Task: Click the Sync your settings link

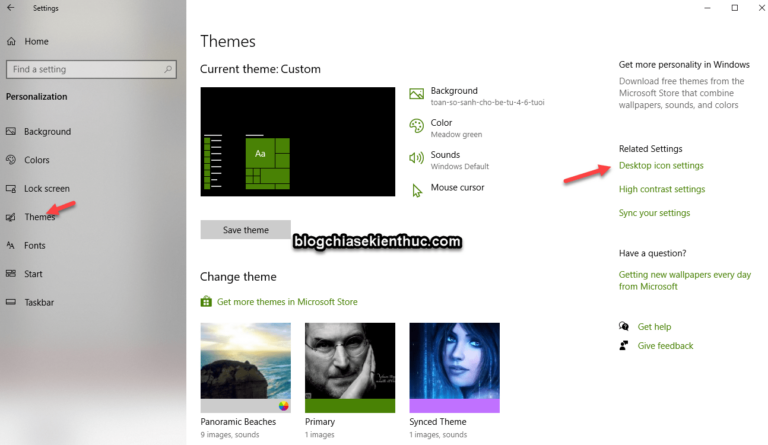Action: pos(654,213)
